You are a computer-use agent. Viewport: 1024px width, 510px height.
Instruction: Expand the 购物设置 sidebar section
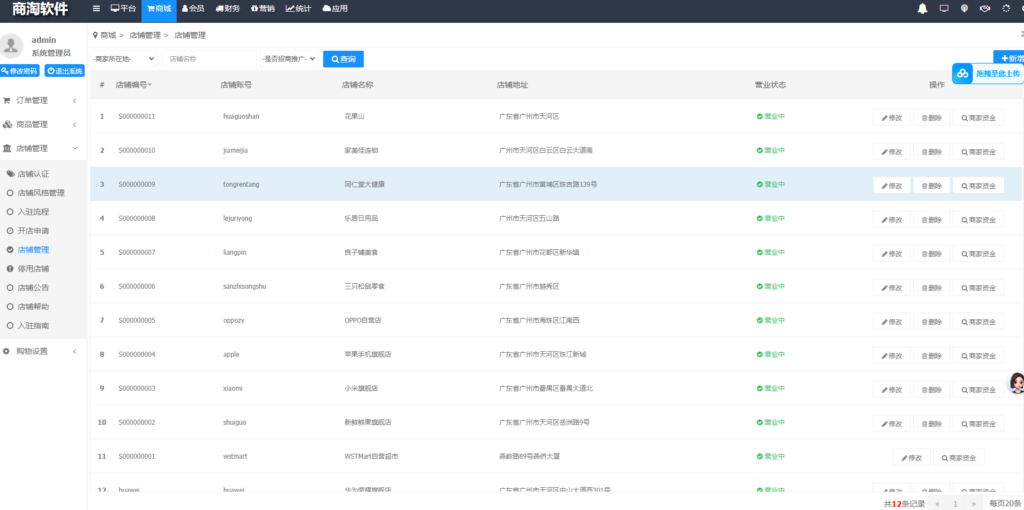click(x=40, y=351)
